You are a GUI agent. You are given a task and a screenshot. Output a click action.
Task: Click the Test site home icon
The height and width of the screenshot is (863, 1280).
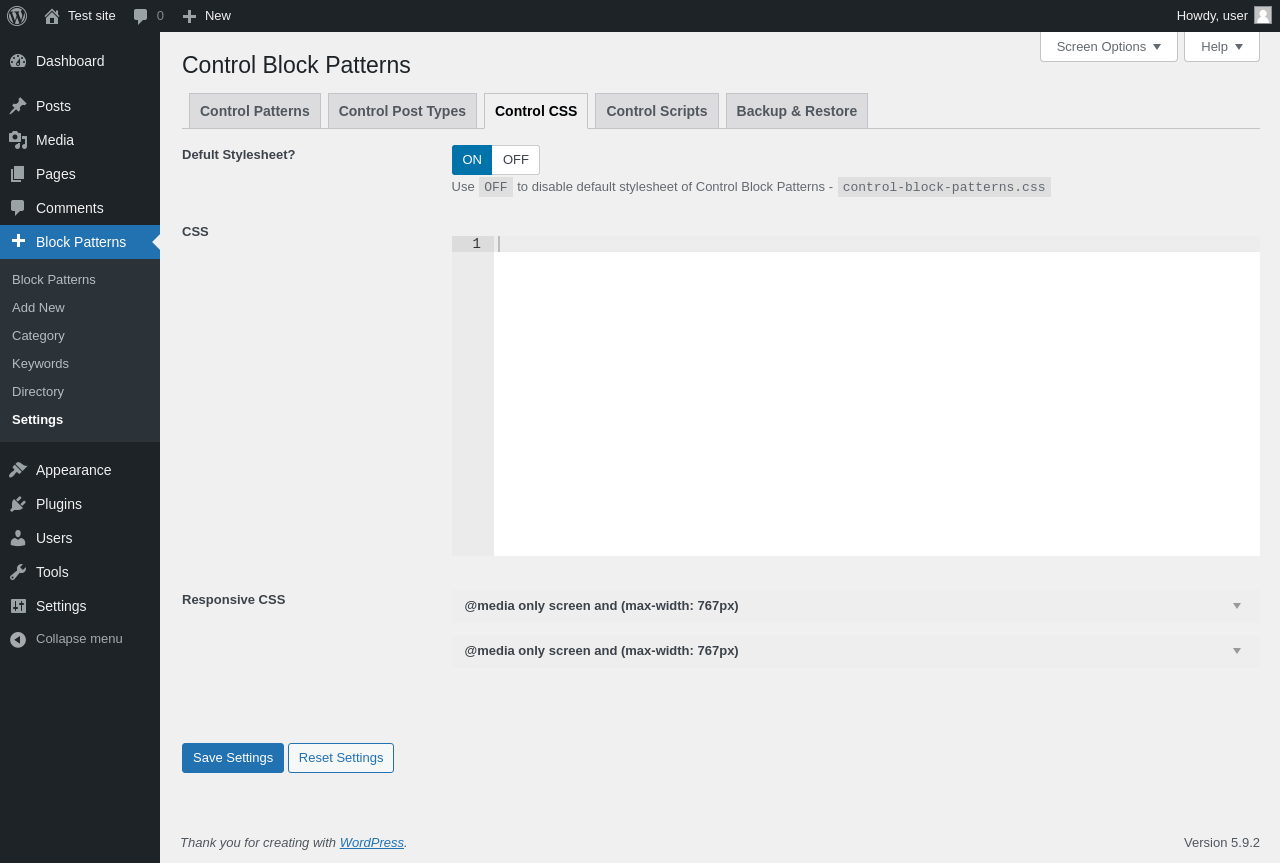52,16
